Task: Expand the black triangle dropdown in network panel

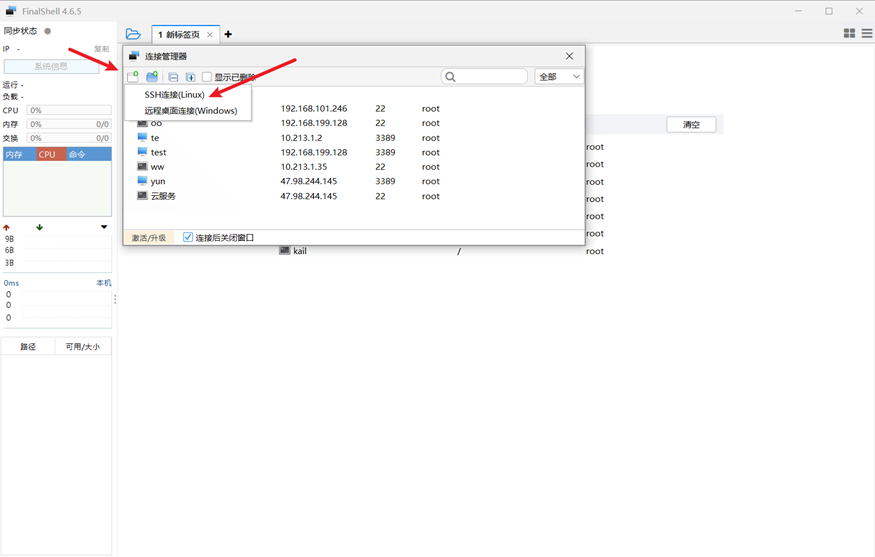Action: 104,228
